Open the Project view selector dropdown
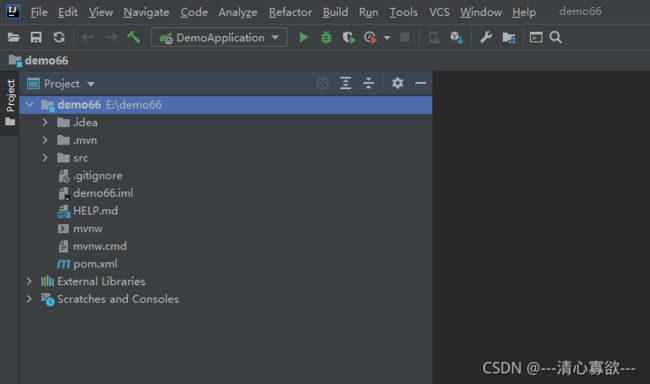The width and height of the screenshot is (650, 384). coord(61,84)
